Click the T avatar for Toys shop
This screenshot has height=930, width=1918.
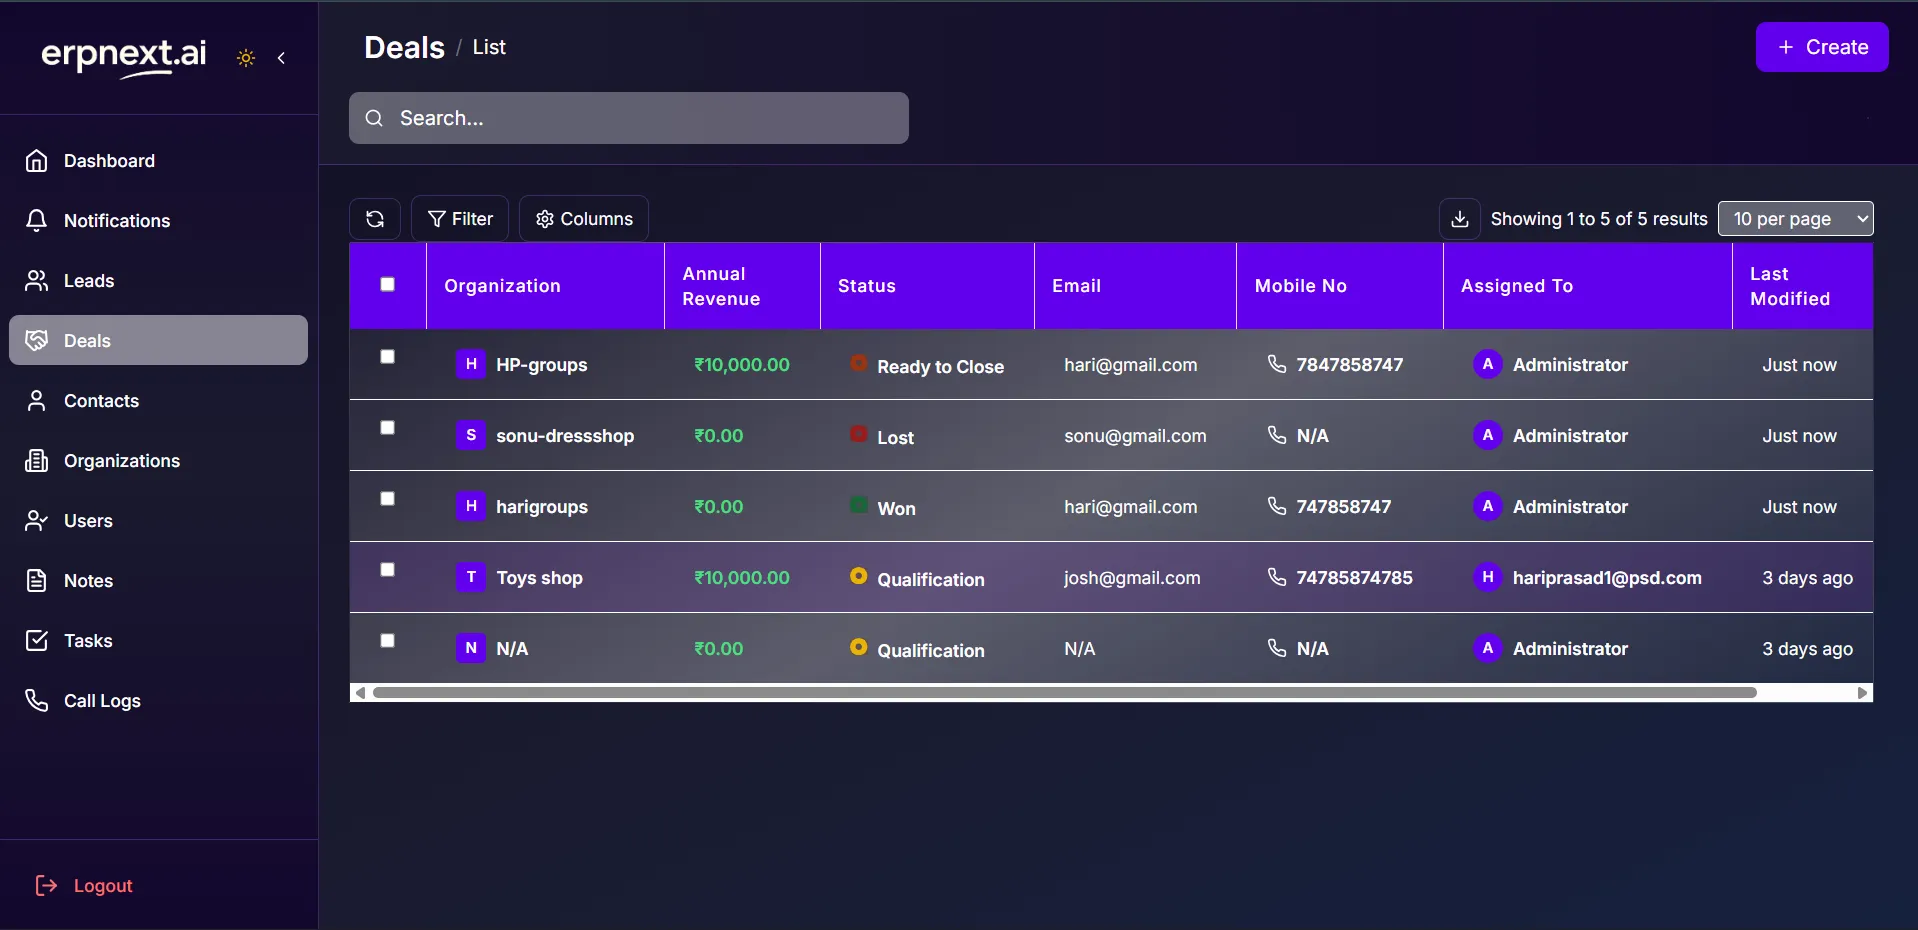(471, 577)
